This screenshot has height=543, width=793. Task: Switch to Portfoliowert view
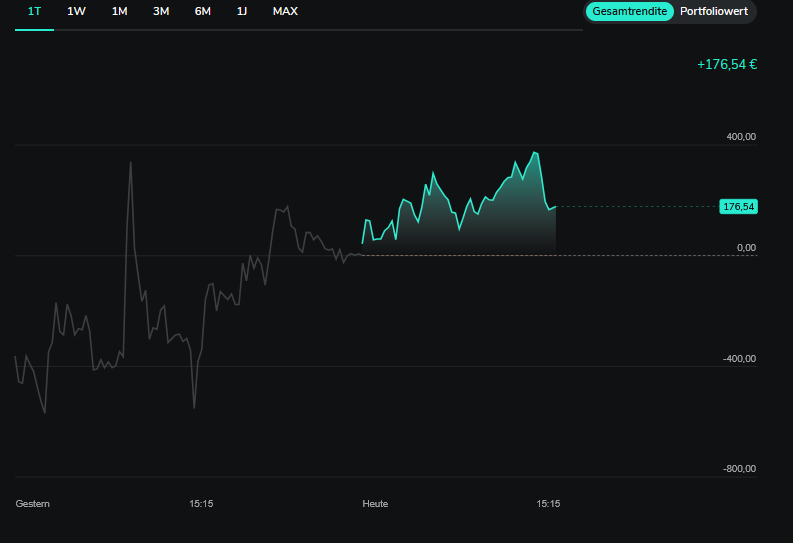714,11
